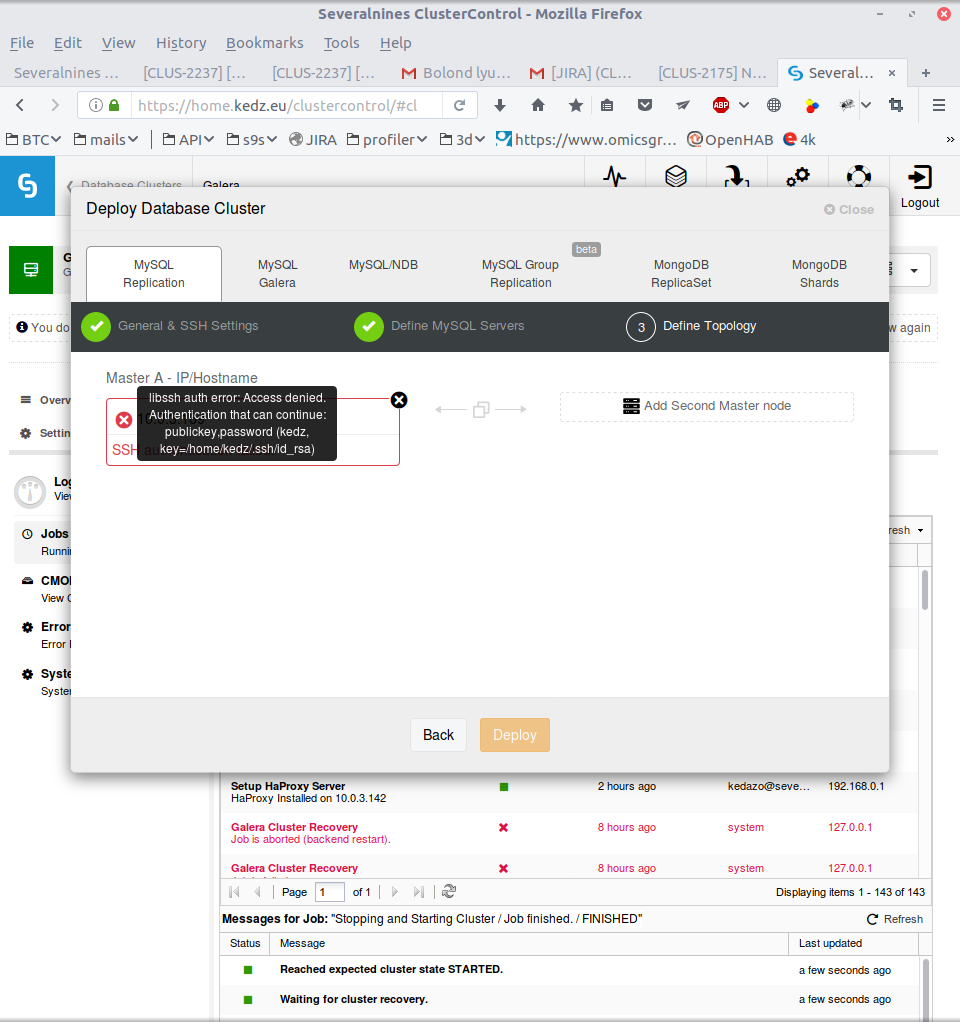Open Firefox downloads arrow icon
The image size is (960, 1022).
500,106
